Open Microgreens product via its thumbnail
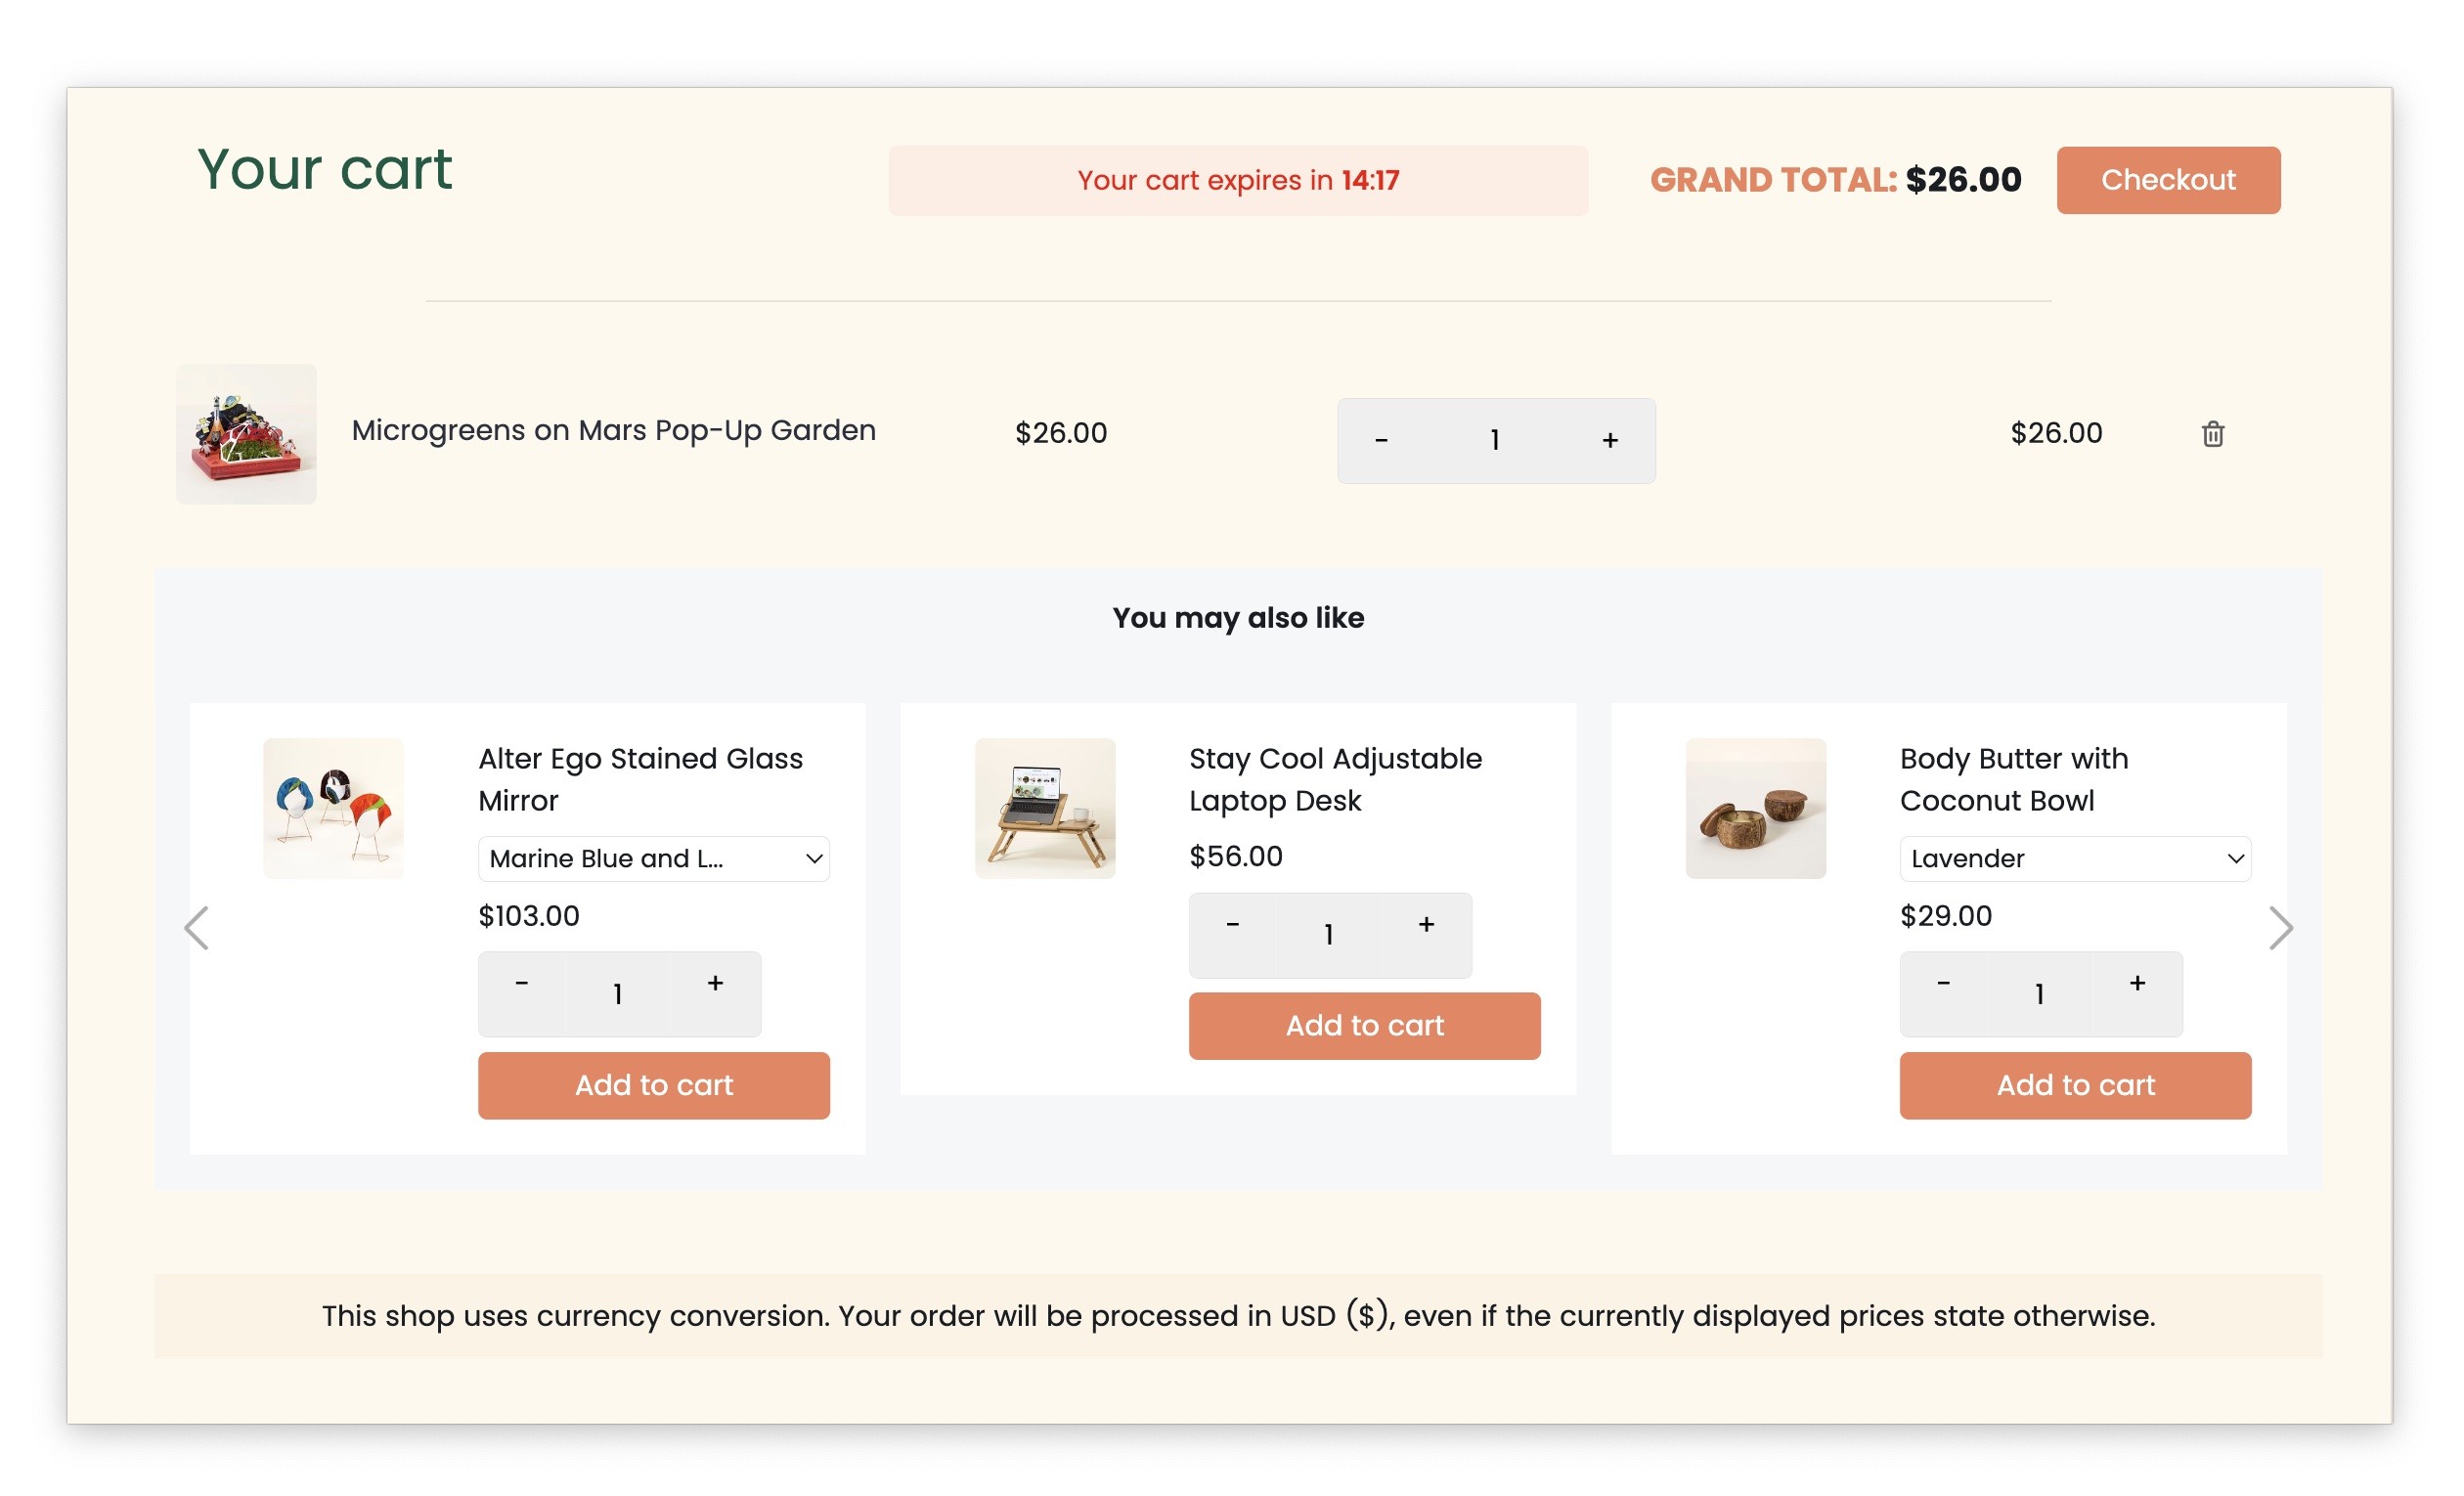2464x1496 pixels. pos(246,433)
